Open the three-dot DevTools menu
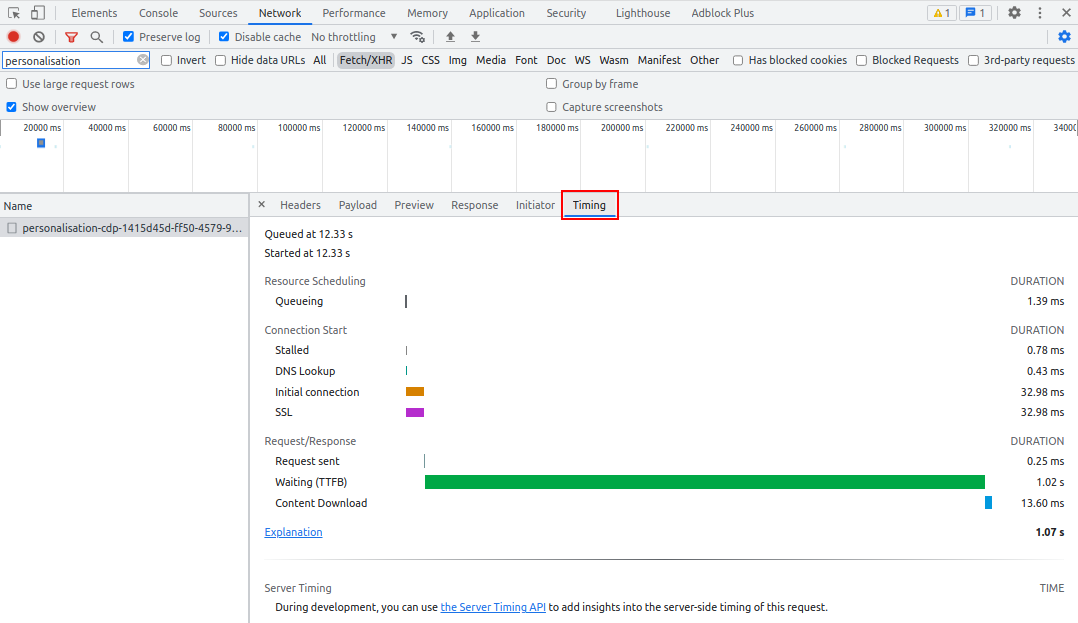1078x623 pixels. (1040, 12)
